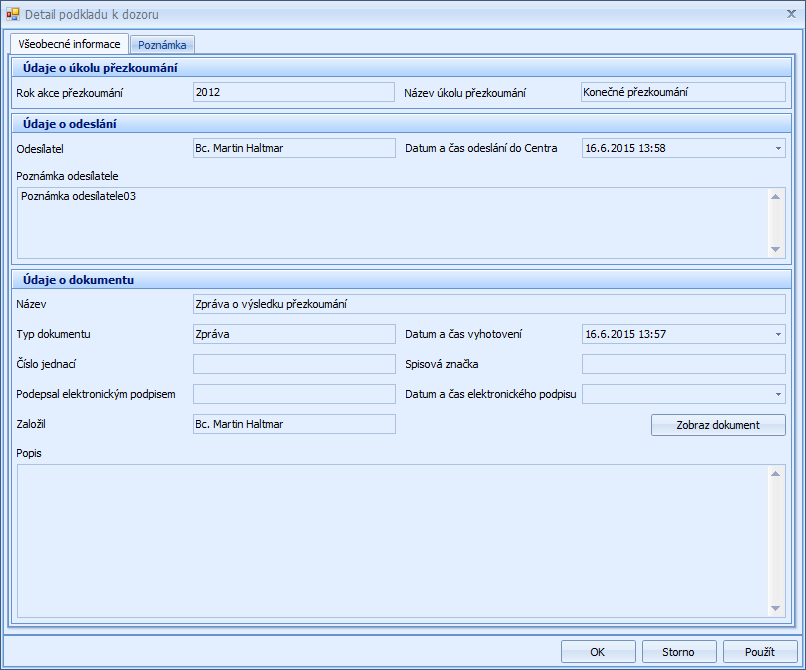Click the Rok akce přezkoumání field
The height and width of the screenshot is (670, 806).
[x=294, y=92]
